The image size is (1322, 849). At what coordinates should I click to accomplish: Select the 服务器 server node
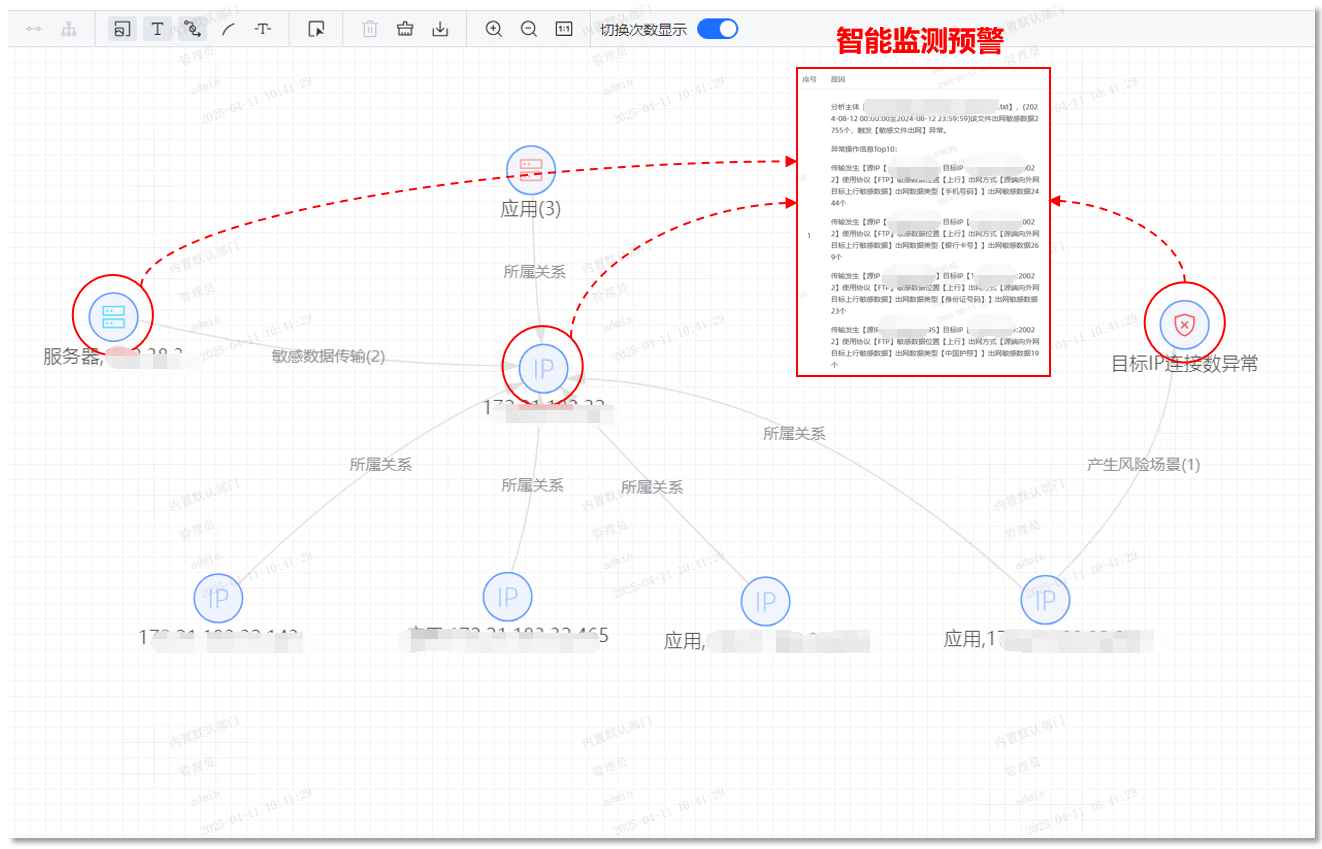[112, 314]
